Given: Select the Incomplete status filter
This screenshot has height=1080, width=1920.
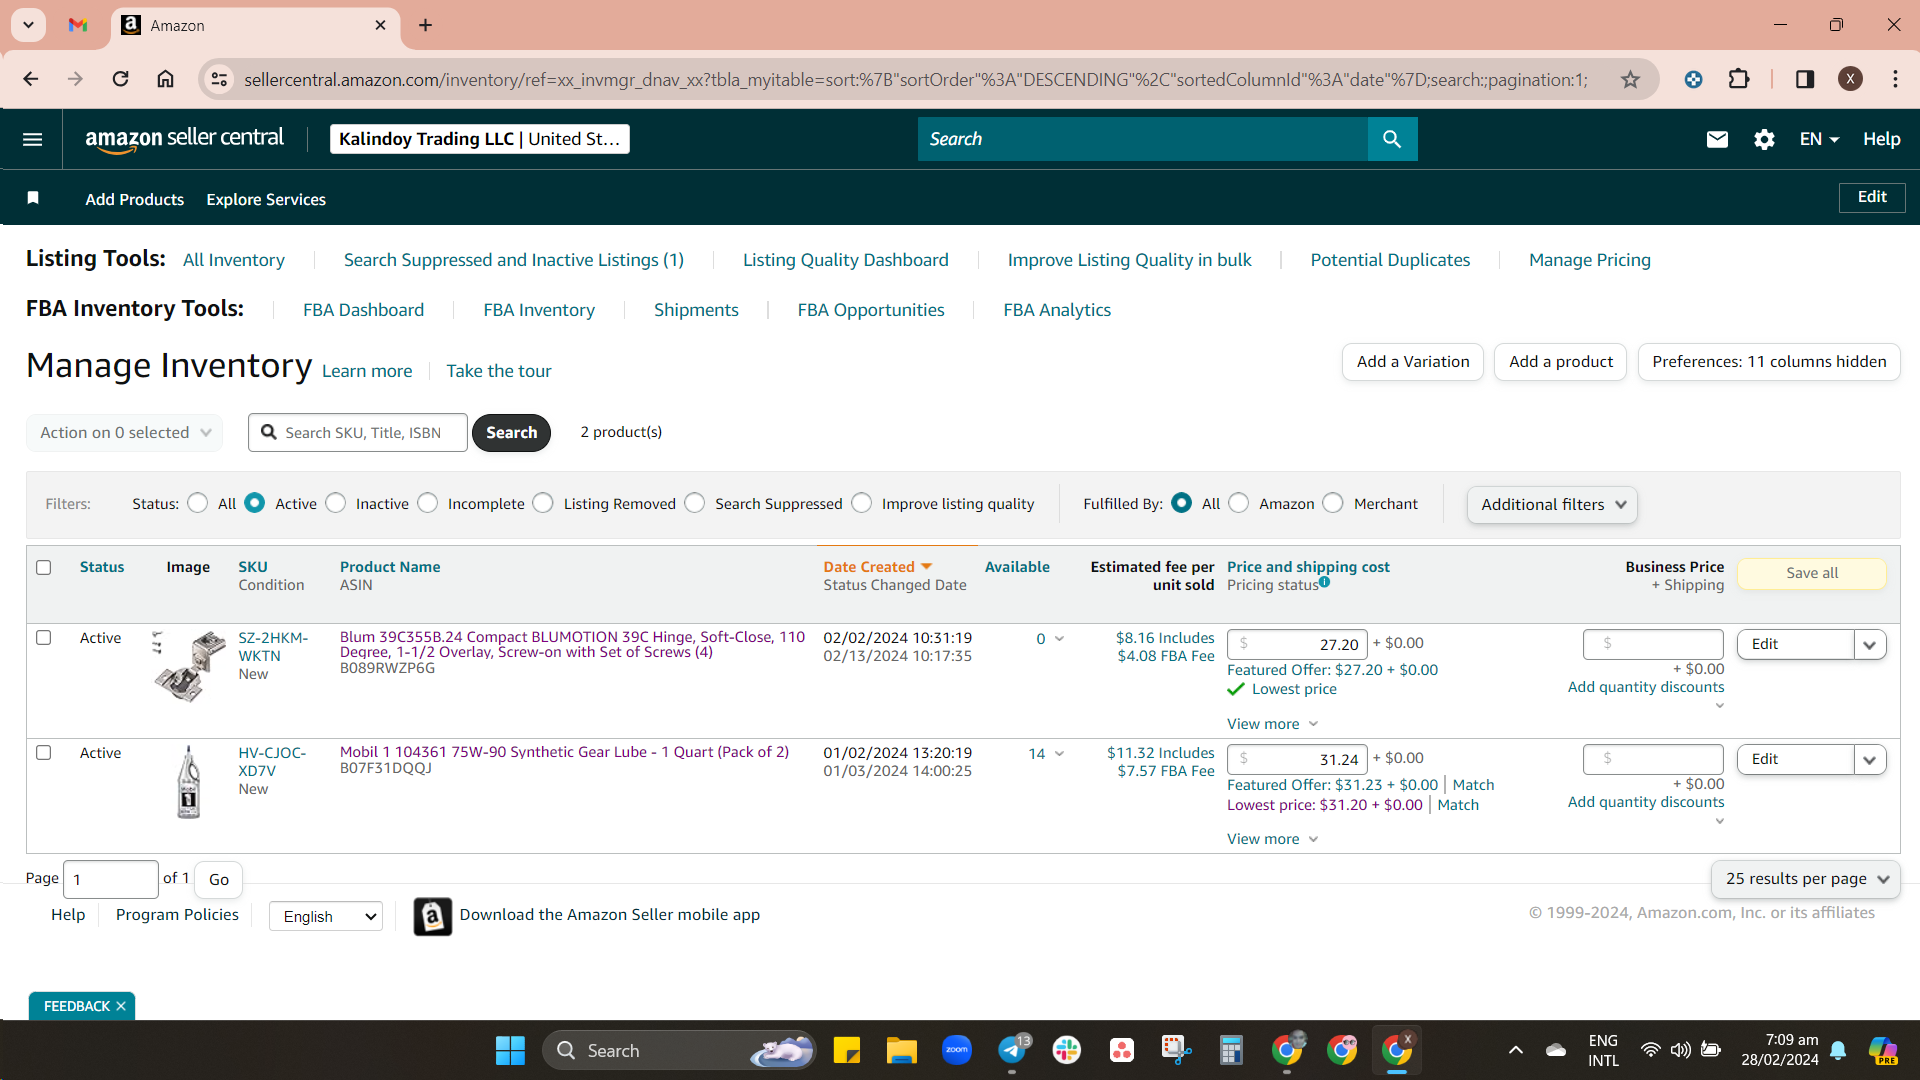Looking at the screenshot, I should [428, 503].
